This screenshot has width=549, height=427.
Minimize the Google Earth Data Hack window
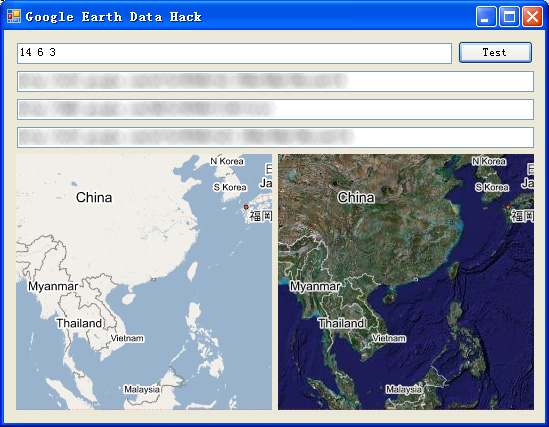[x=486, y=16]
